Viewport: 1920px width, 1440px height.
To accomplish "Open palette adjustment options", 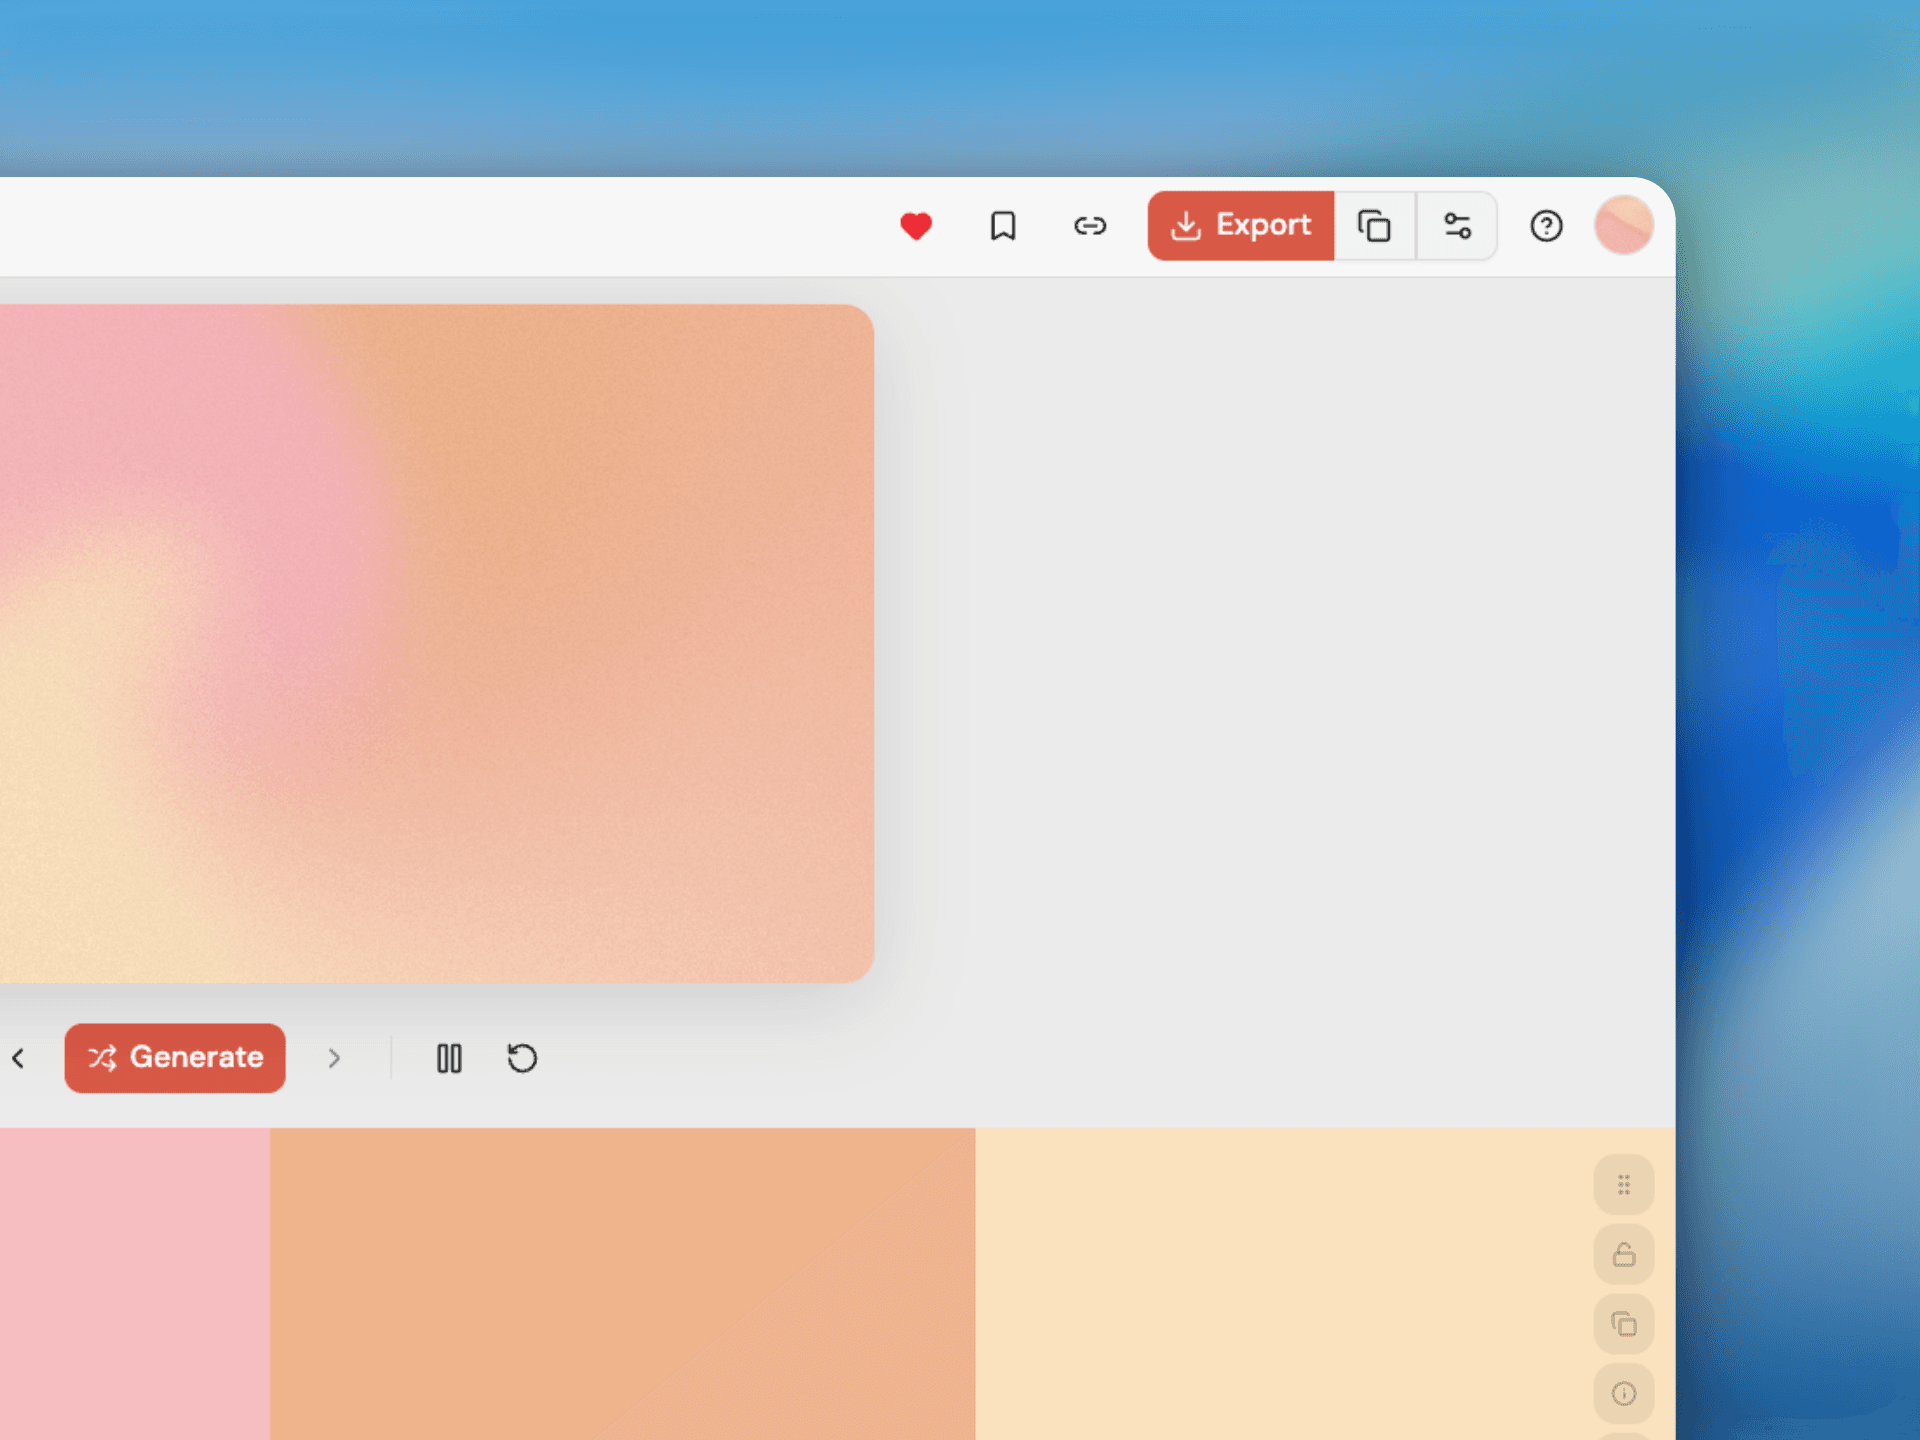I will [1457, 226].
